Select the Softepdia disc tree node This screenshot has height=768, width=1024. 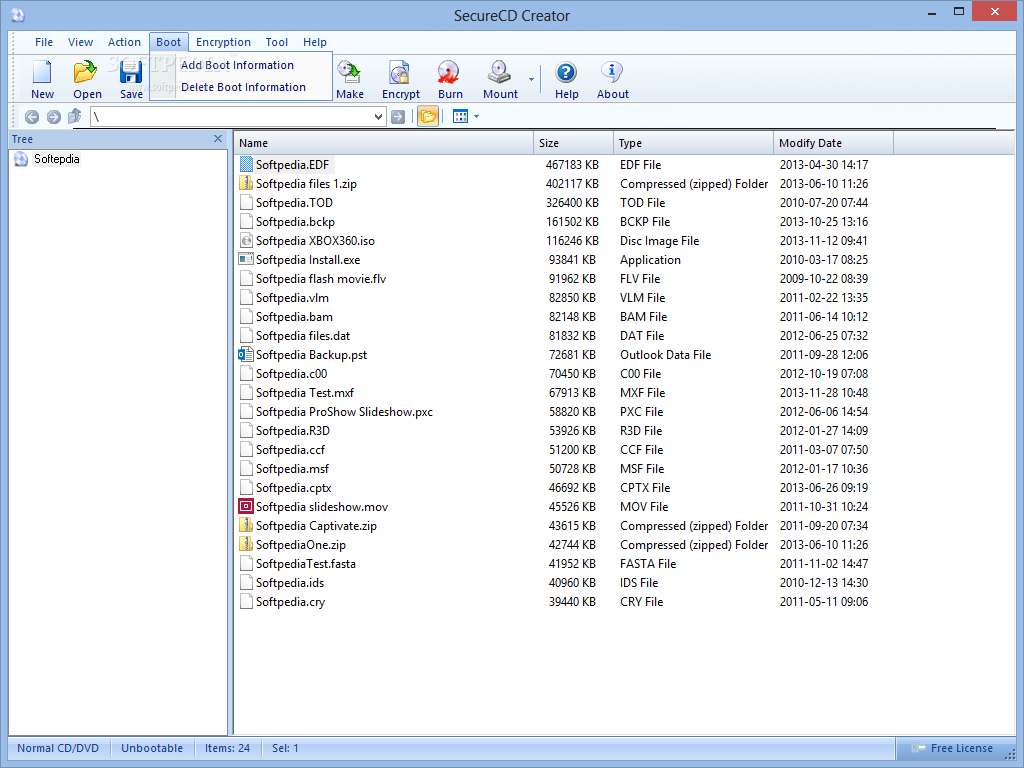[x=57, y=159]
